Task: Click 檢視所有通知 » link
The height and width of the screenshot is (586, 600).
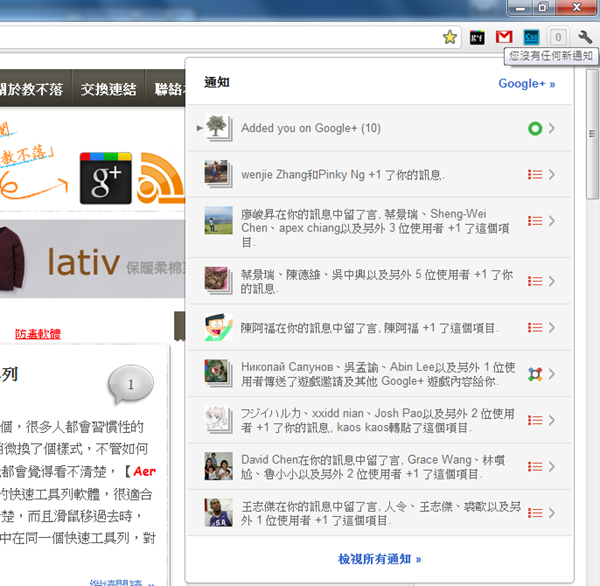Action: click(x=380, y=559)
